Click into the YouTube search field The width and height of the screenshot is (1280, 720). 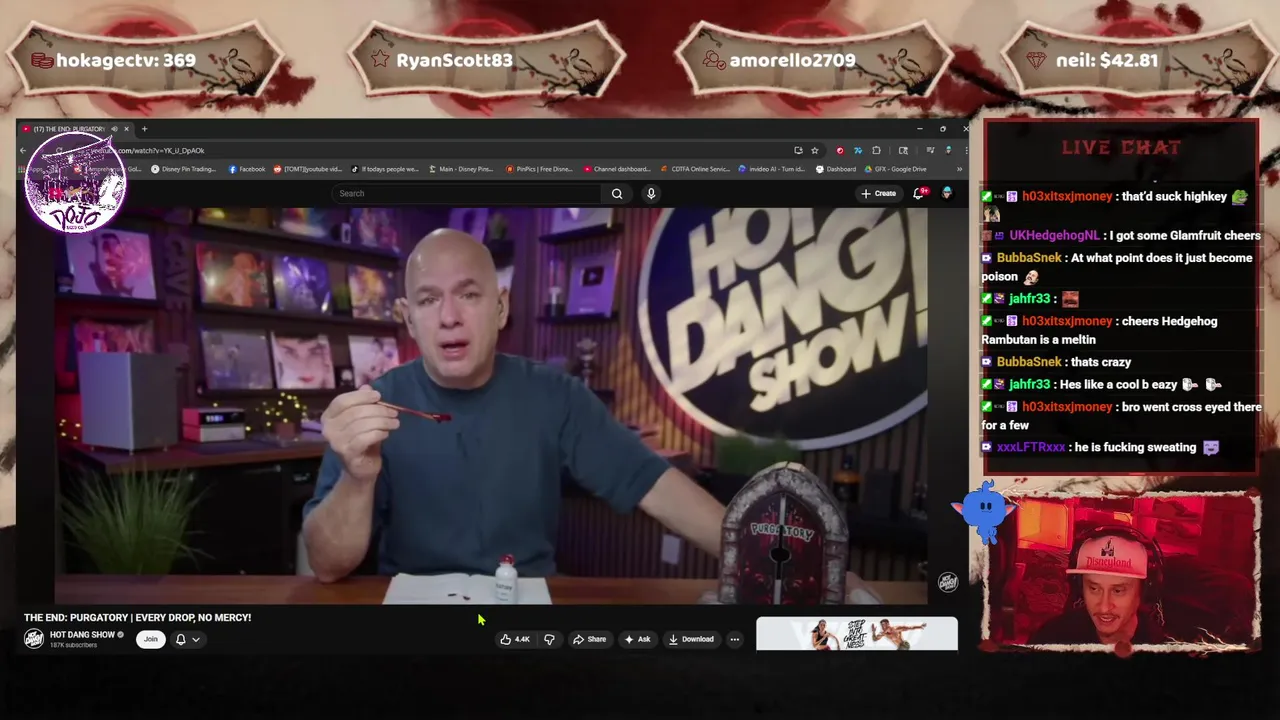click(465, 194)
